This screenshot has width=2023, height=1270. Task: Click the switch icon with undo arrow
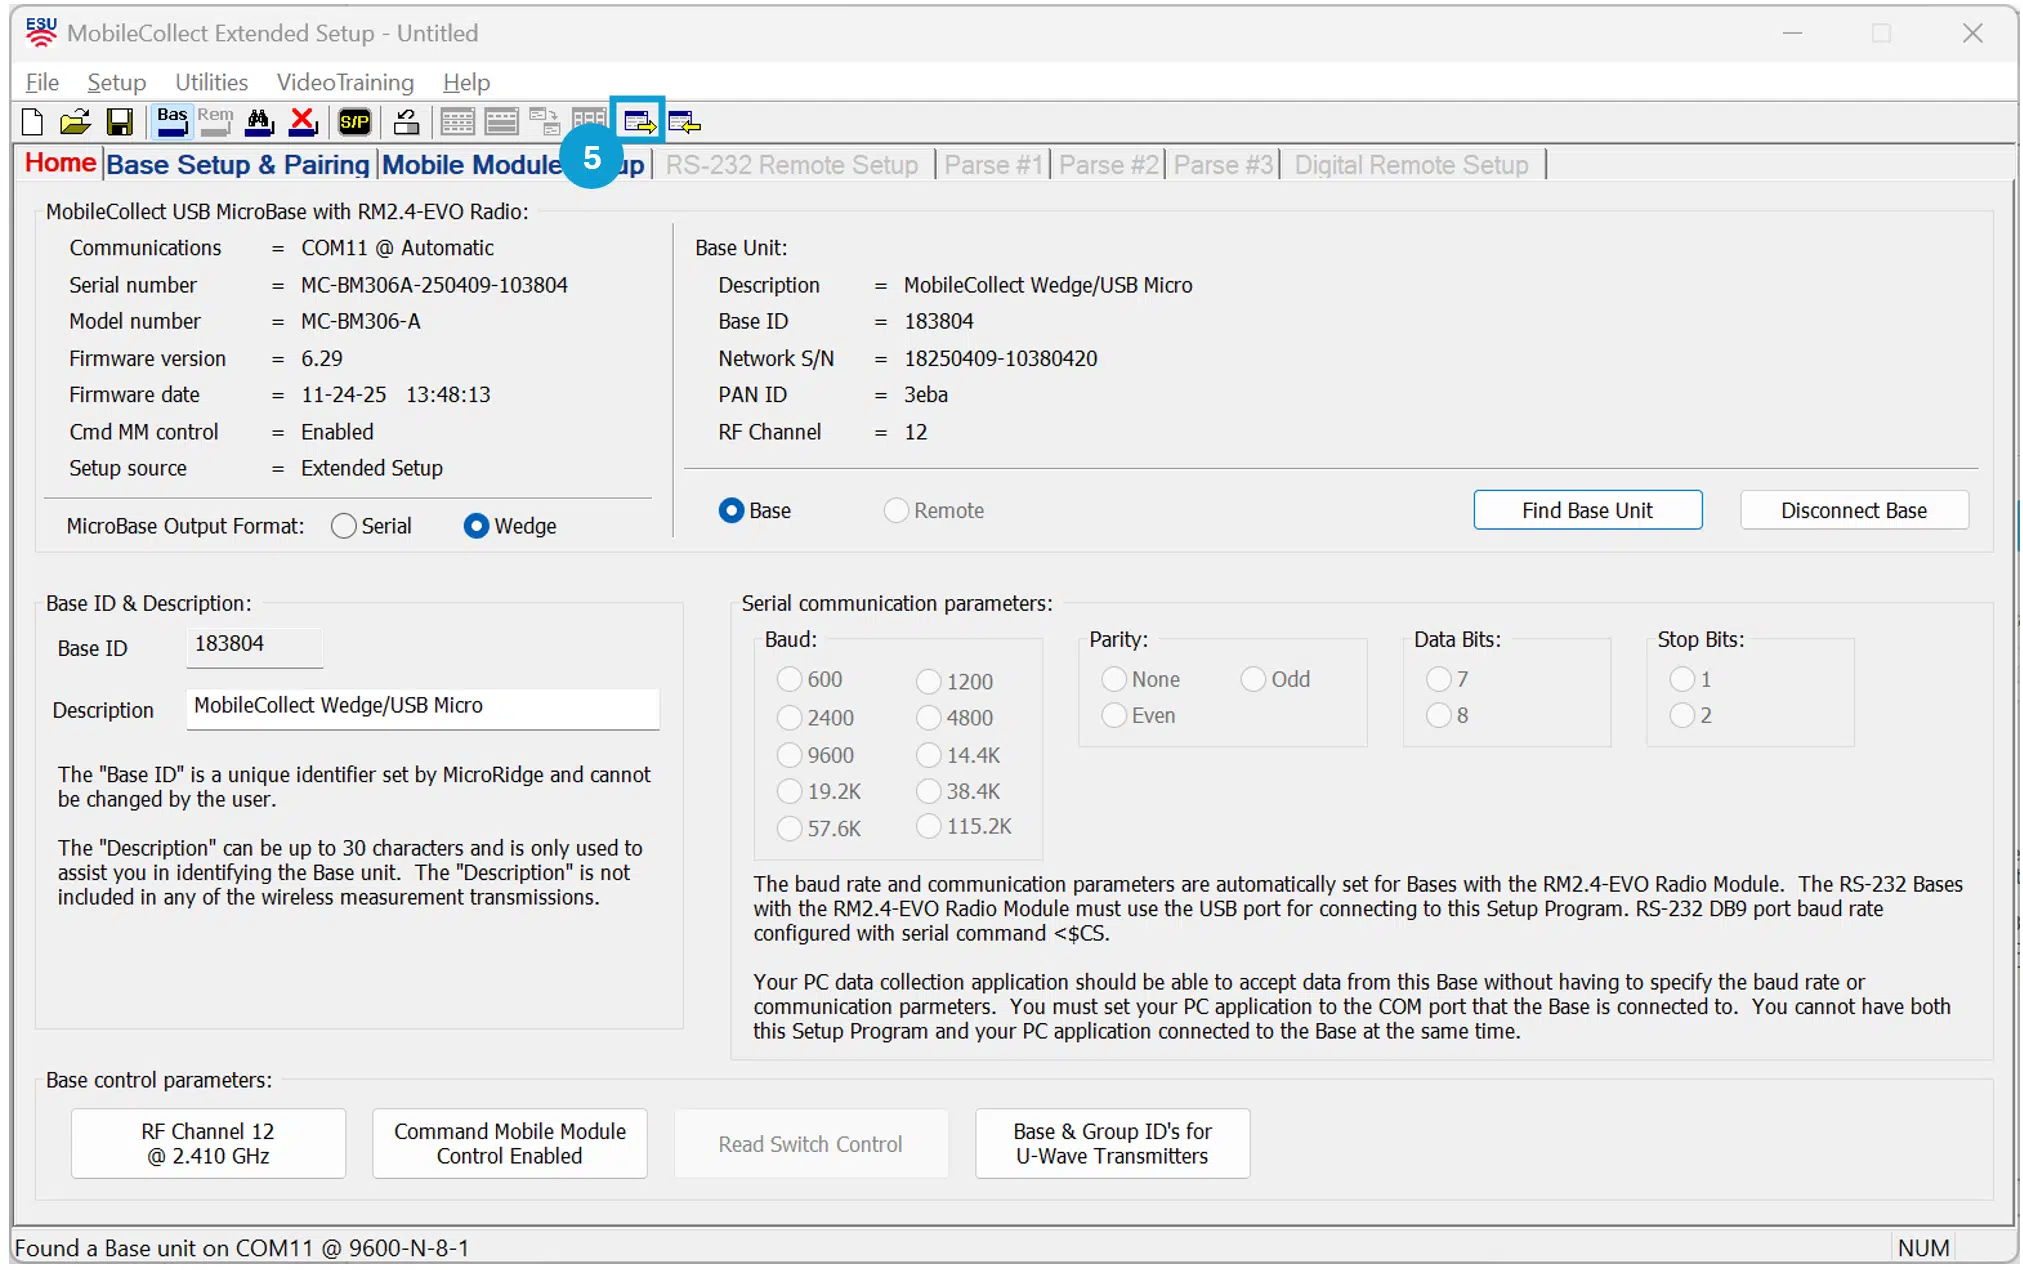coord(406,122)
